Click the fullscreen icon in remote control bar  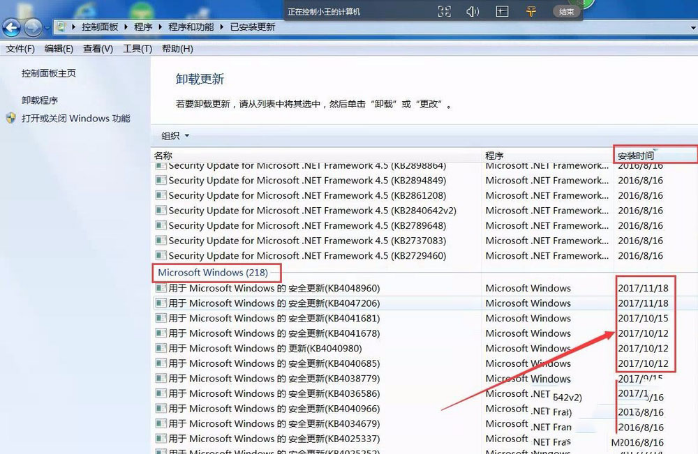click(444, 12)
